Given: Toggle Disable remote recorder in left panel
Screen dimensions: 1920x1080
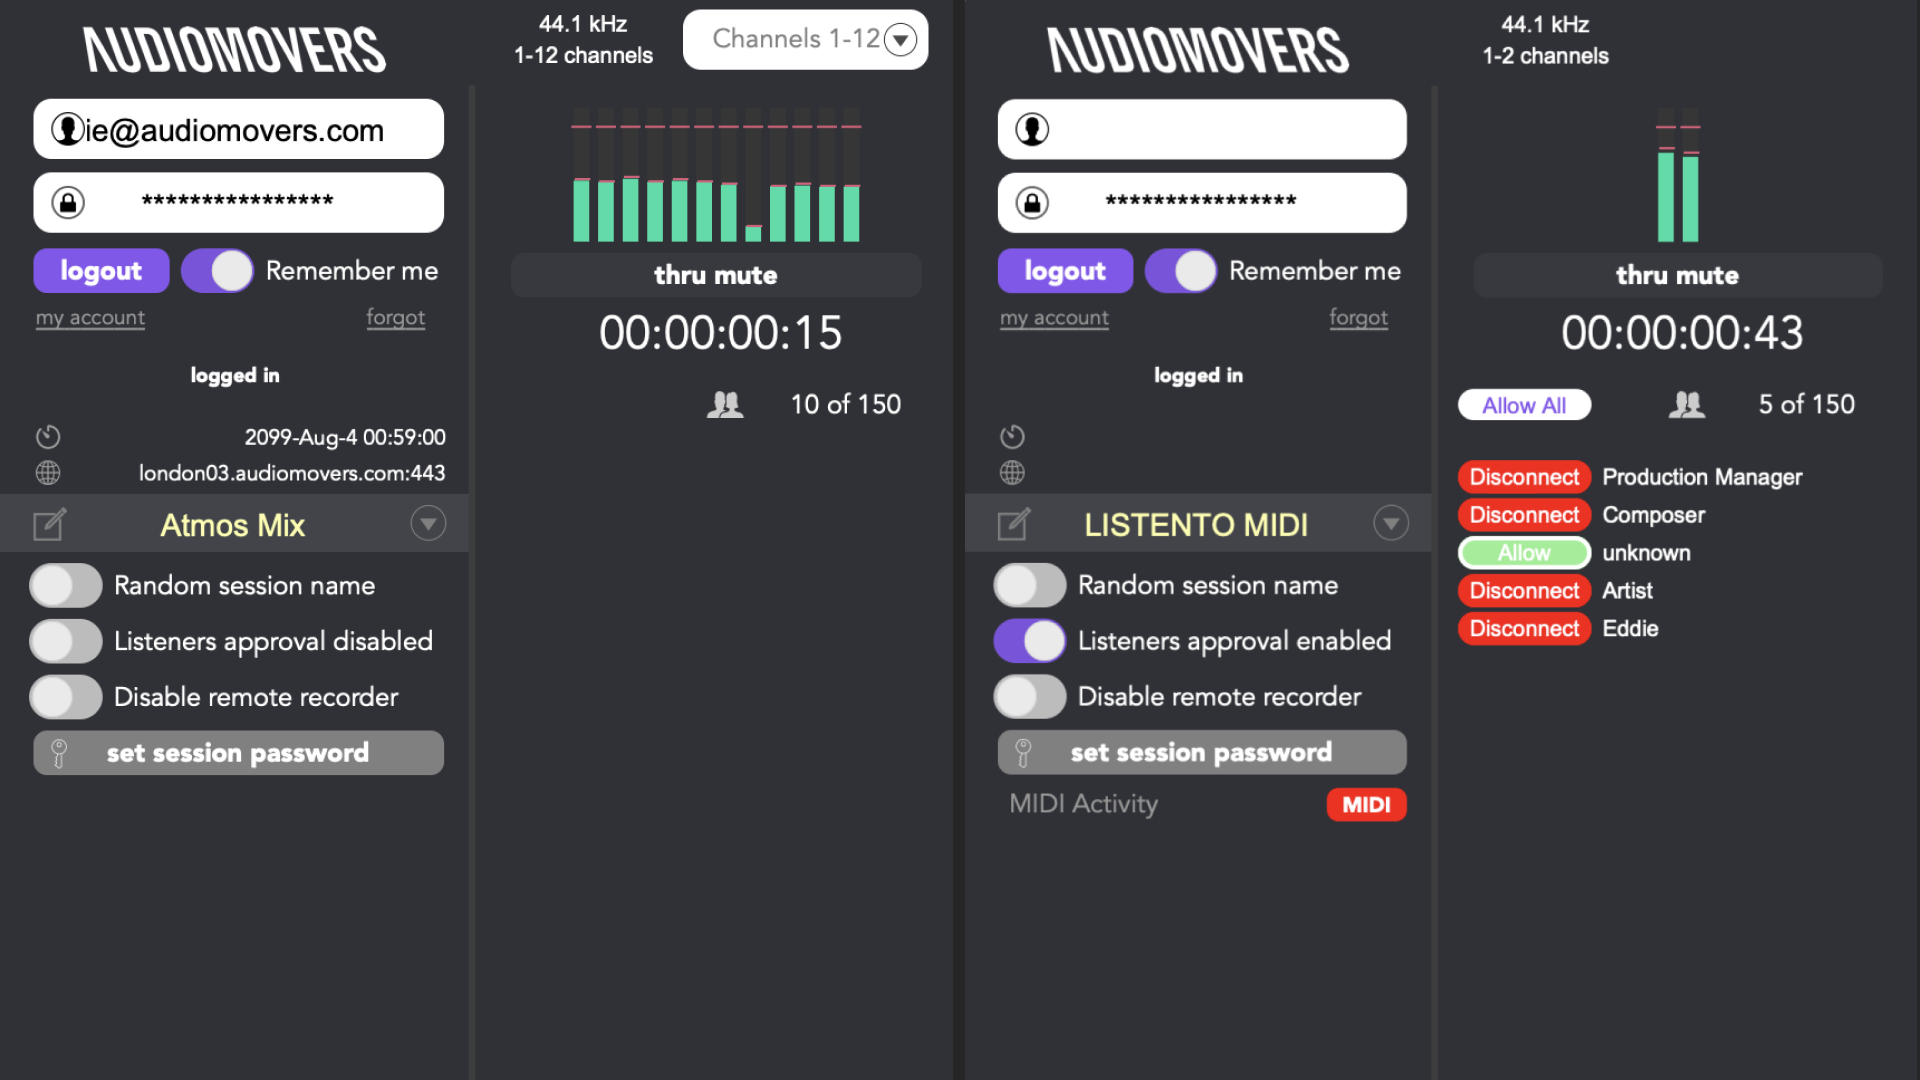Looking at the screenshot, I should 66,698.
